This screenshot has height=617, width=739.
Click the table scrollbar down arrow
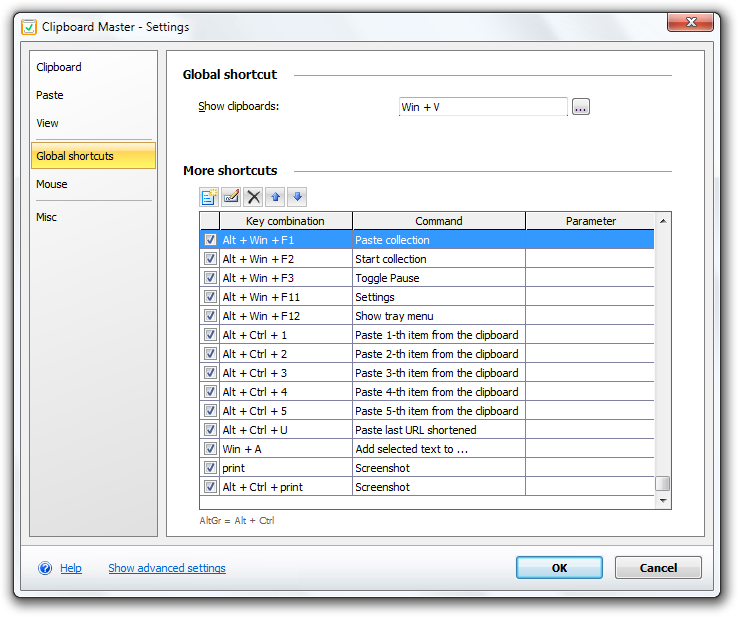point(663,501)
